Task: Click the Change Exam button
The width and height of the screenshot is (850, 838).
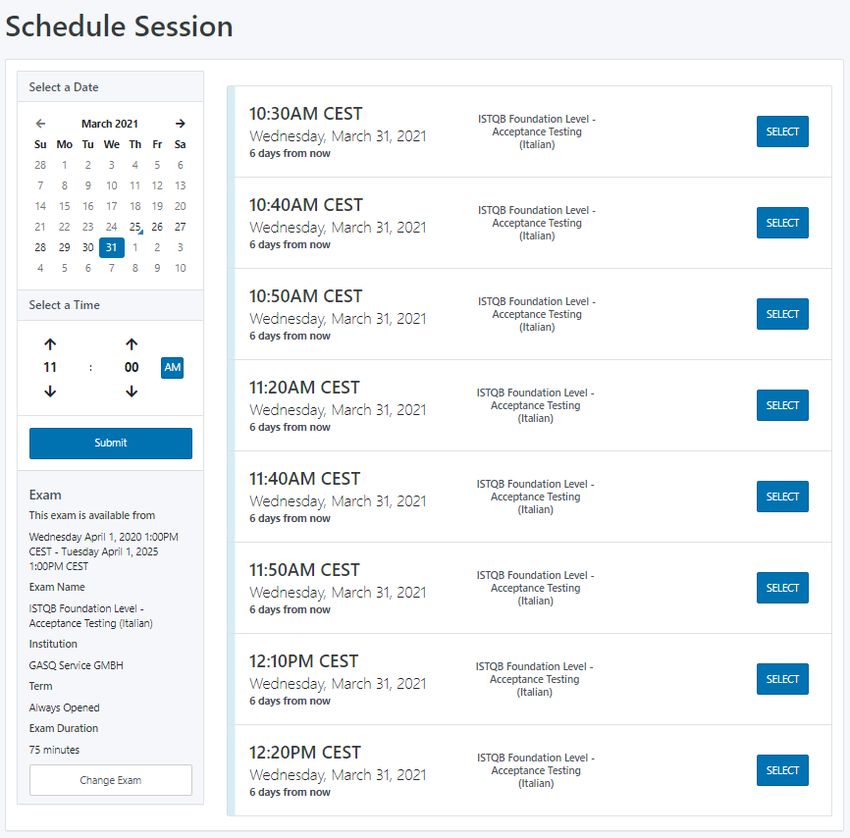Action: (x=110, y=780)
